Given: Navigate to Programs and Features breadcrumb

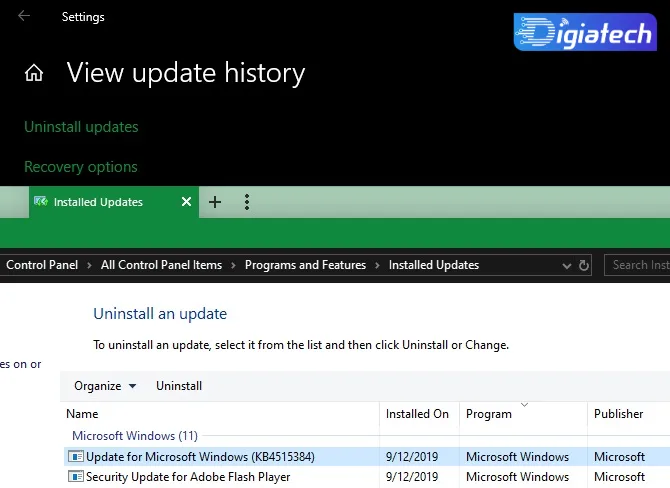Looking at the screenshot, I should pyautogui.click(x=305, y=265).
